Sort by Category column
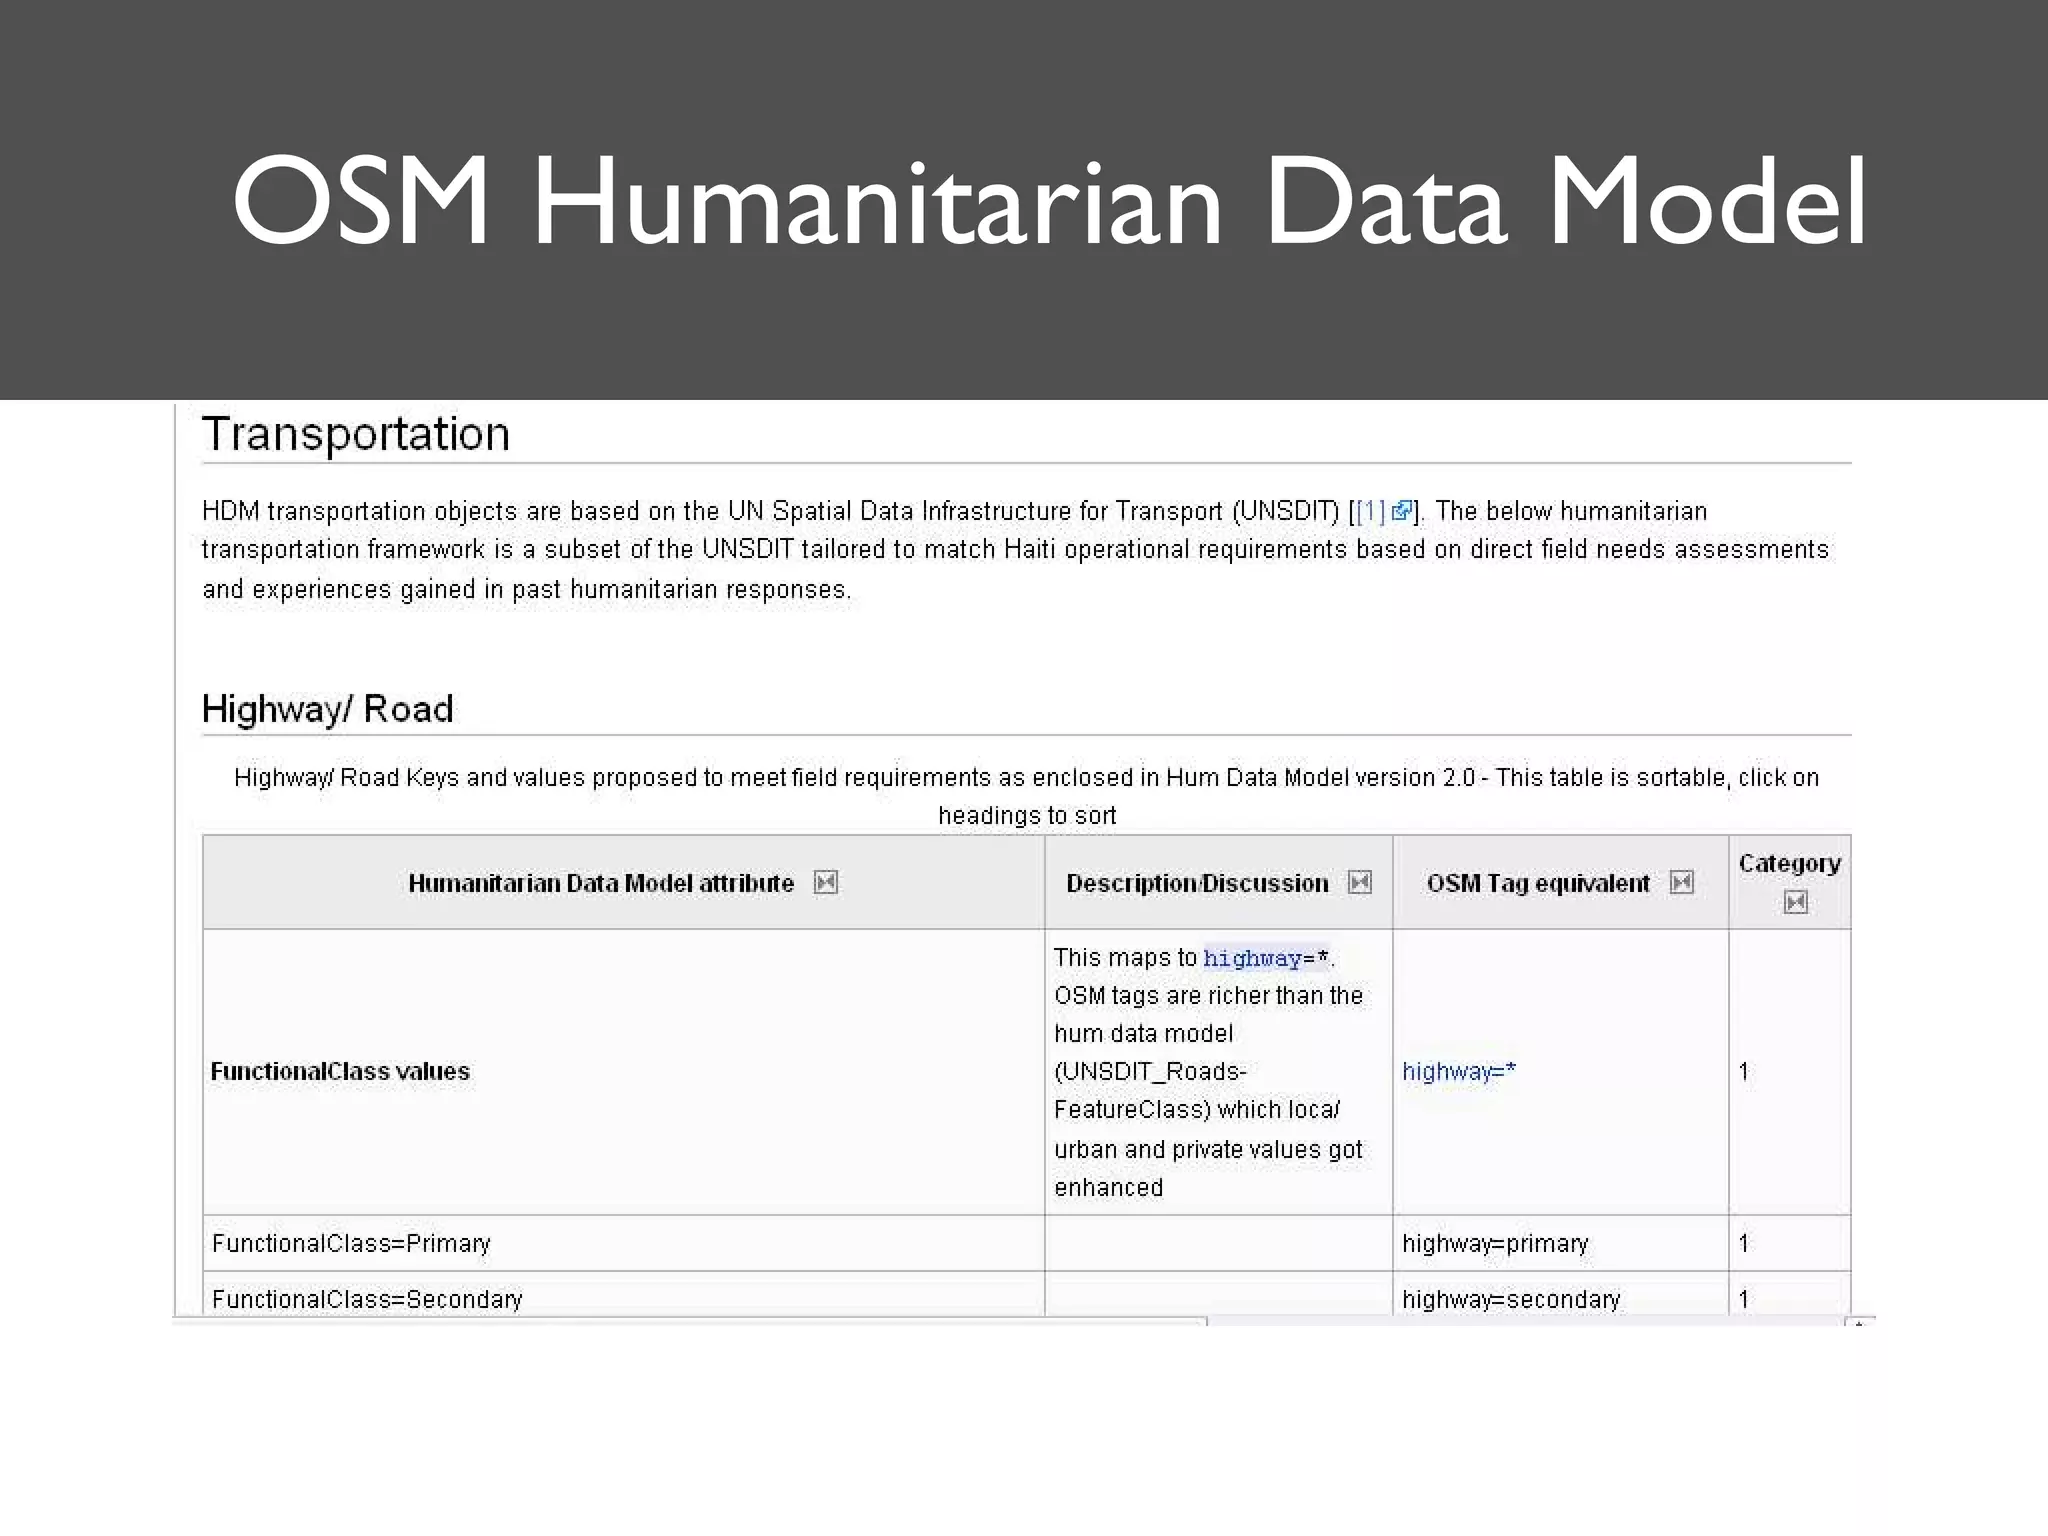The width and height of the screenshot is (2048, 1536). (x=1795, y=903)
